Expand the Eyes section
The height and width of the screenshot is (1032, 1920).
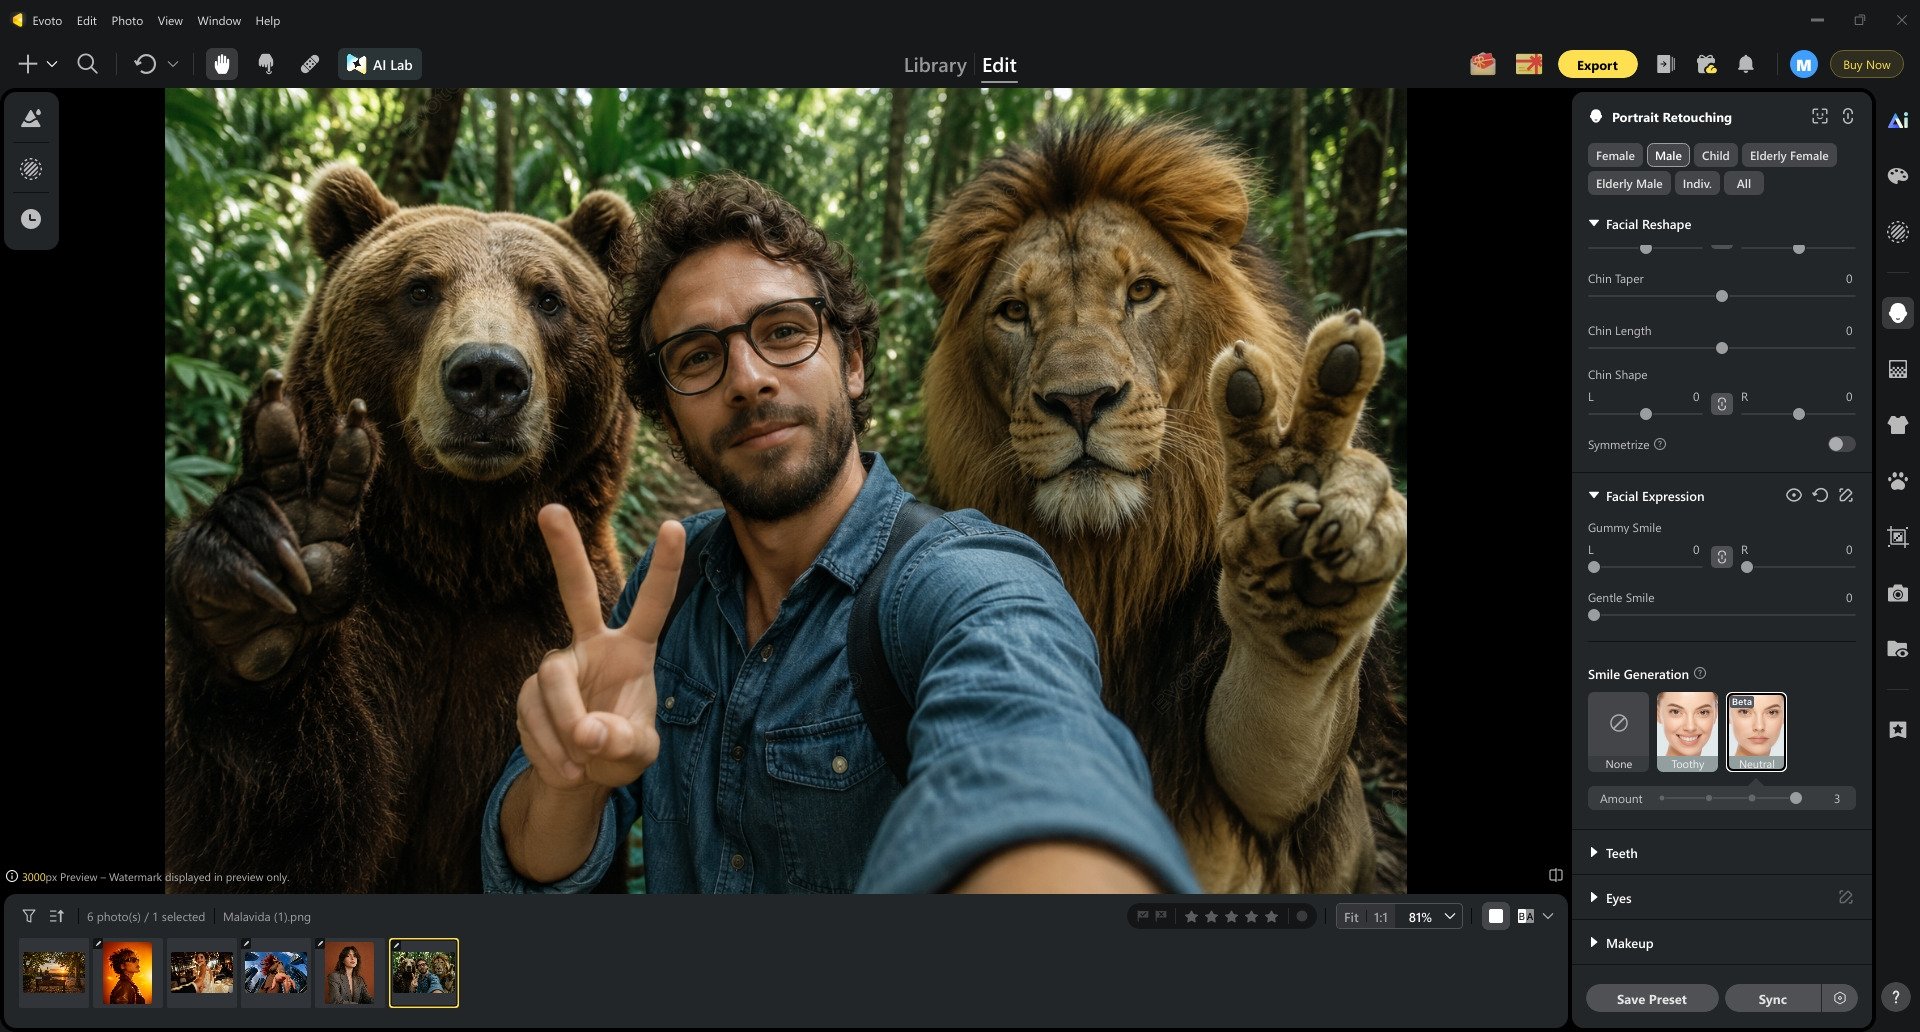click(x=1594, y=898)
